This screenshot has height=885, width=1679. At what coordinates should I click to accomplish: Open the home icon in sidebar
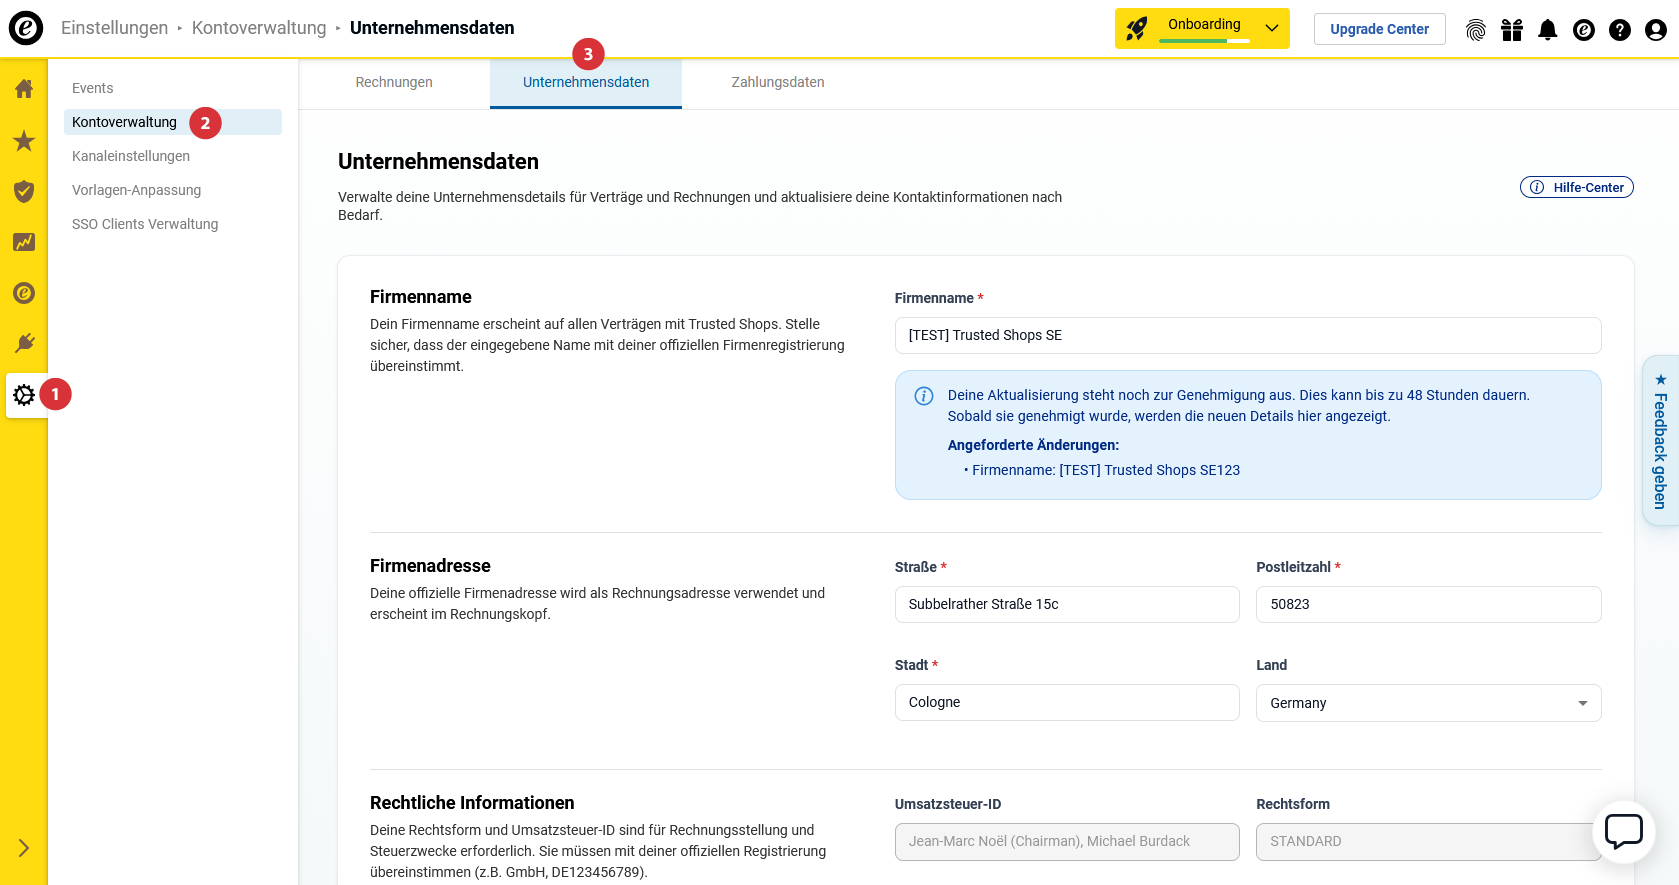tap(24, 89)
